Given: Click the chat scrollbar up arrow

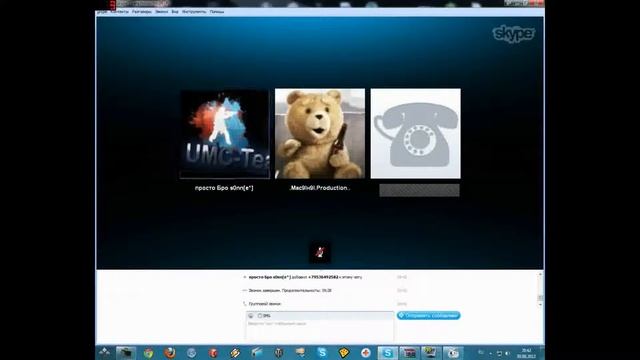Looking at the screenshot, I should tap(540, 275).
